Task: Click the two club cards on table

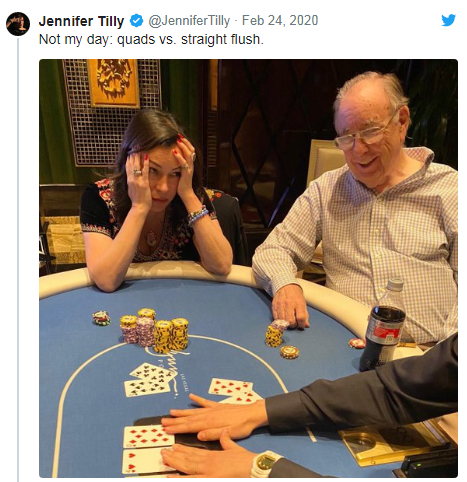Action: coord(149,380)
